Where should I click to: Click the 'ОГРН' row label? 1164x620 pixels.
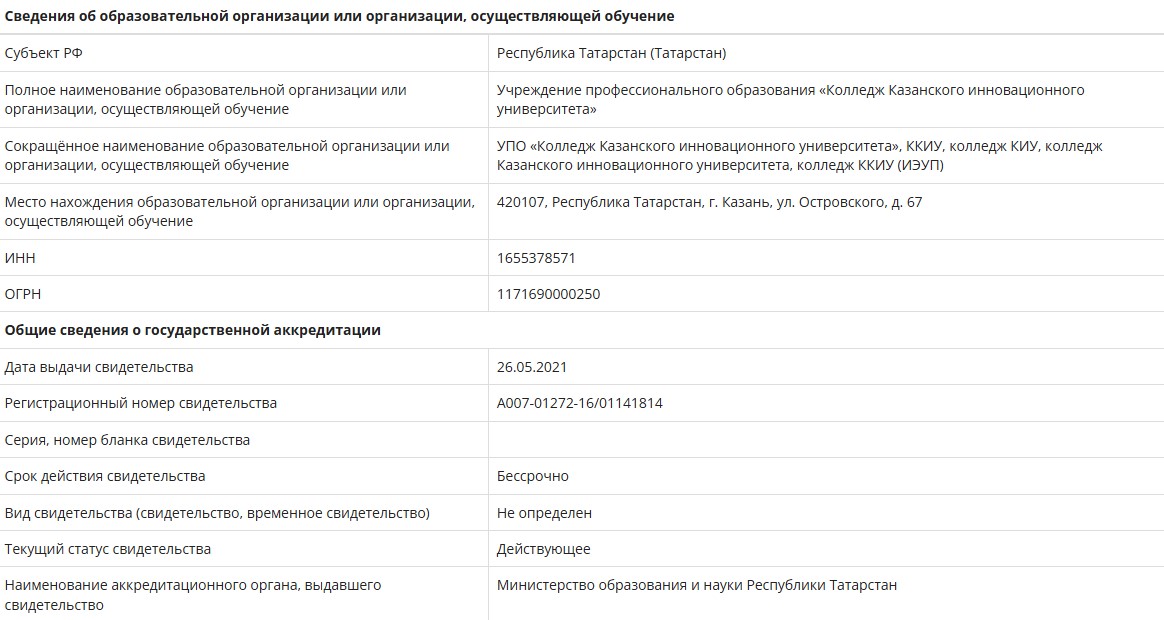[24, 294]
